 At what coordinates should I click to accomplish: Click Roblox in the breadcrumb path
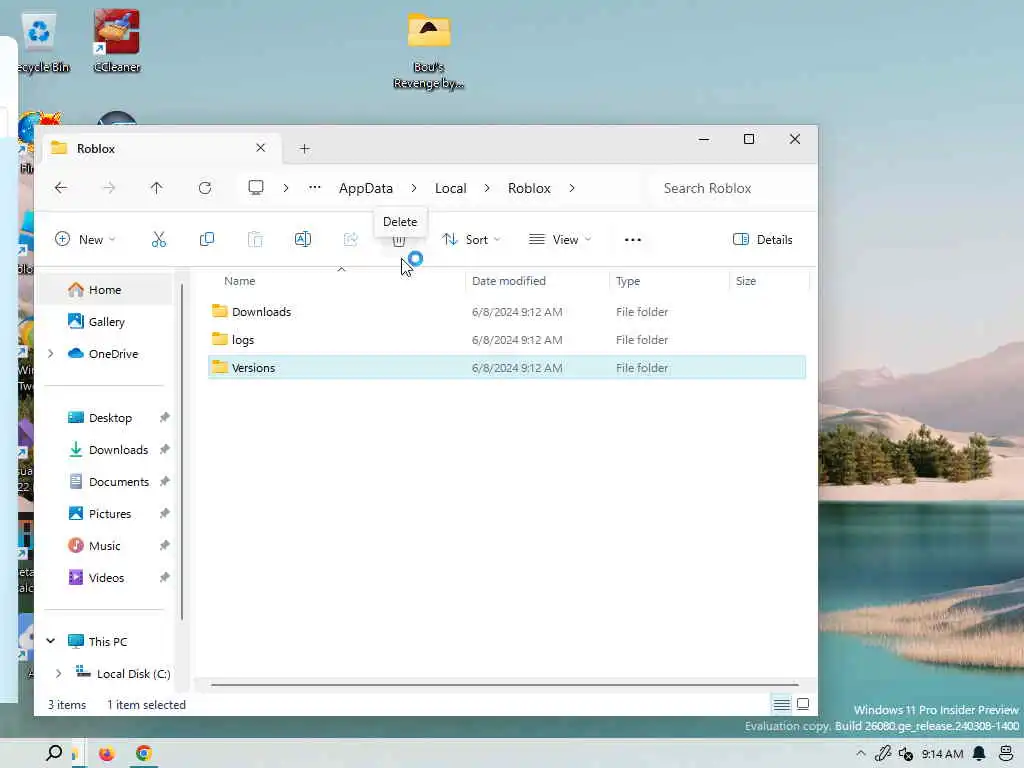point(530,188)
